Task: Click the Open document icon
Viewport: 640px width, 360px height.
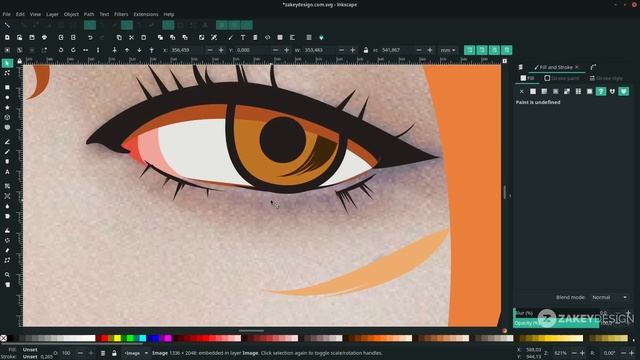Action: click(19, 38)
